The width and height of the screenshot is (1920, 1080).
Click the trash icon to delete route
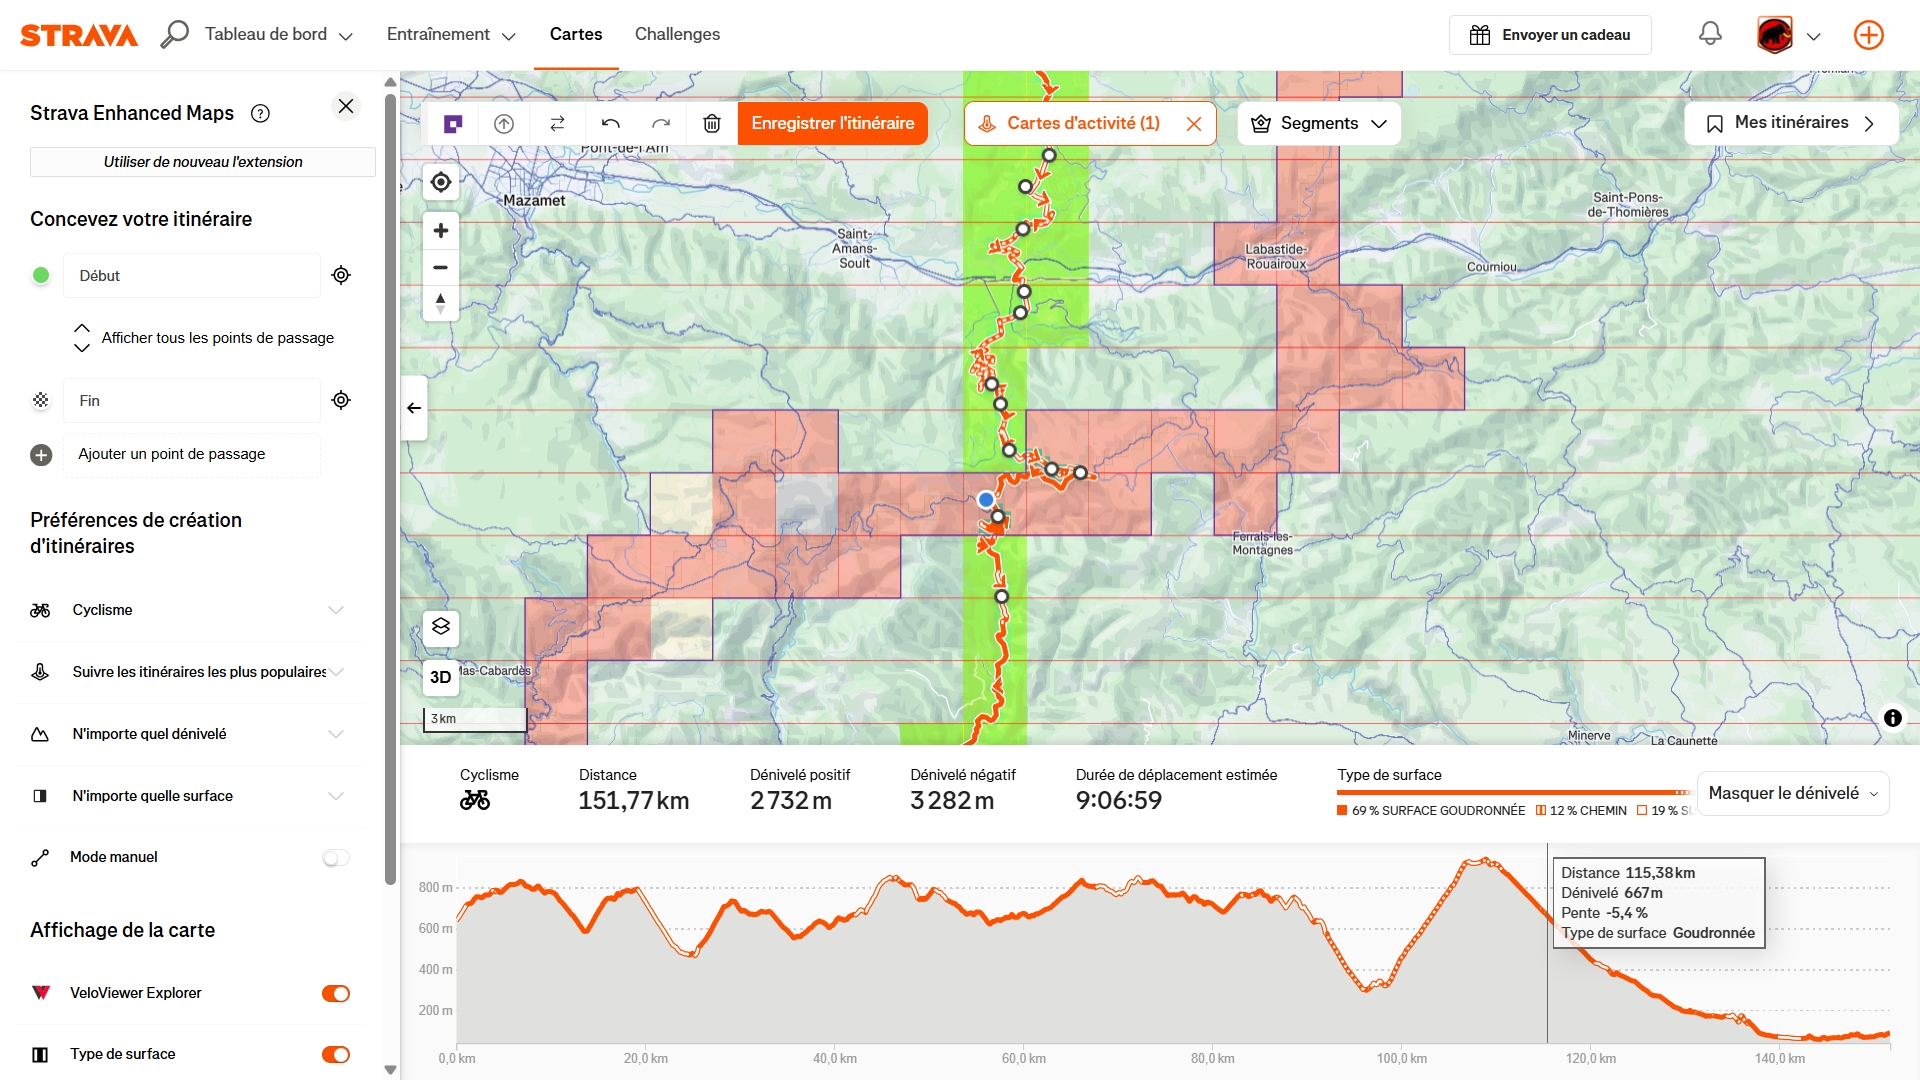pyautogui.click(x=712, y=124)
